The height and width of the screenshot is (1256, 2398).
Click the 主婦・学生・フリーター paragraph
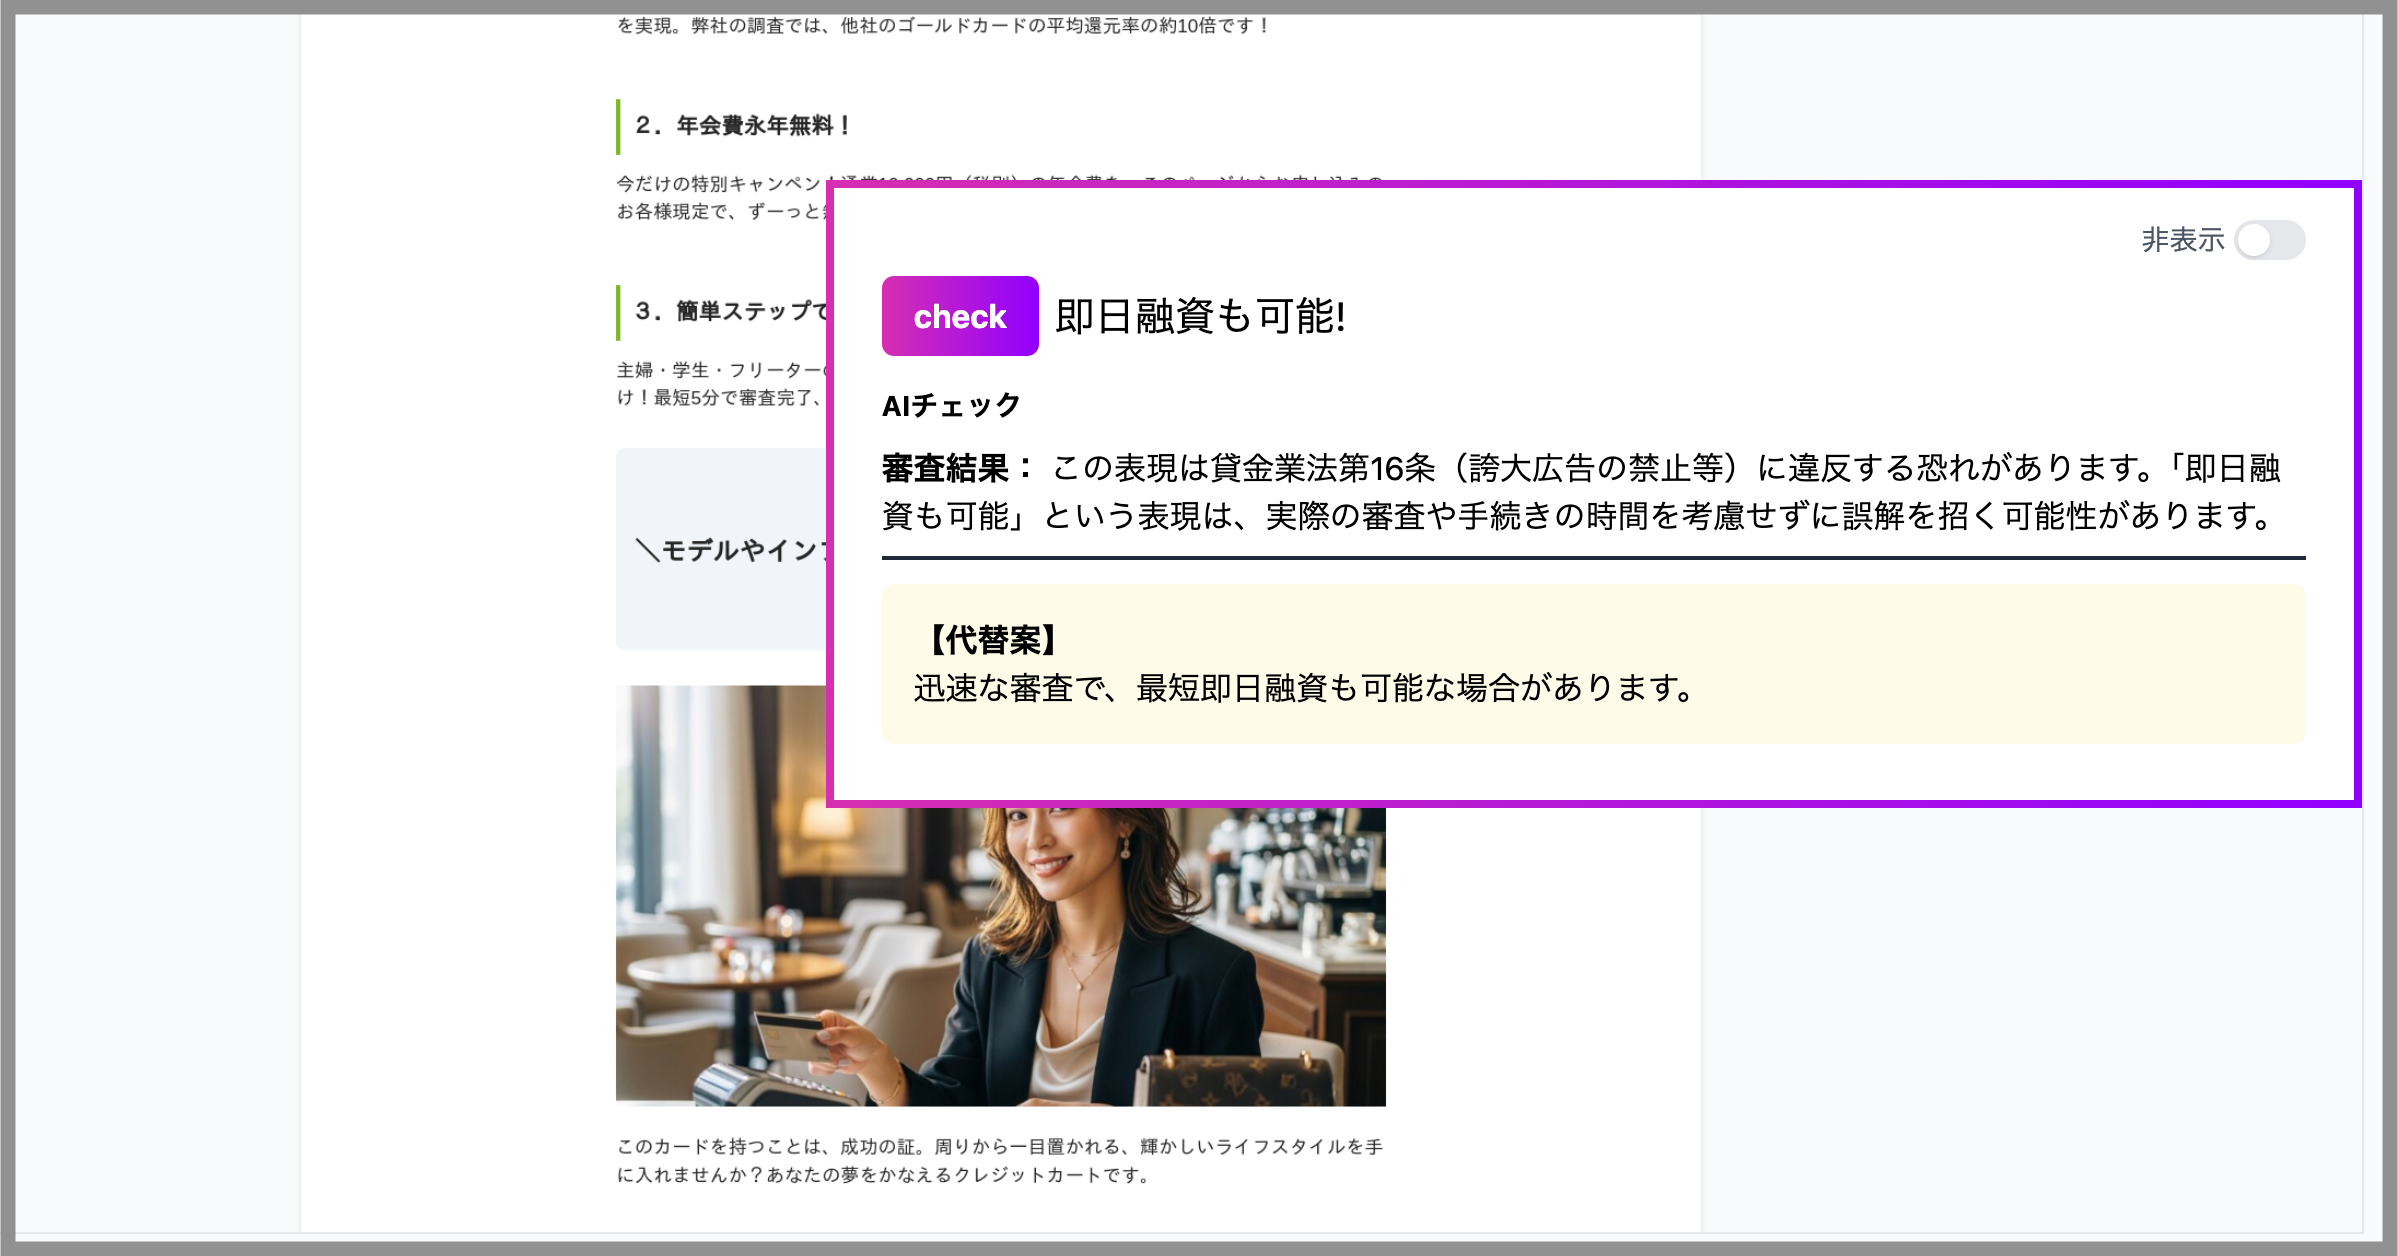point(718,370)
